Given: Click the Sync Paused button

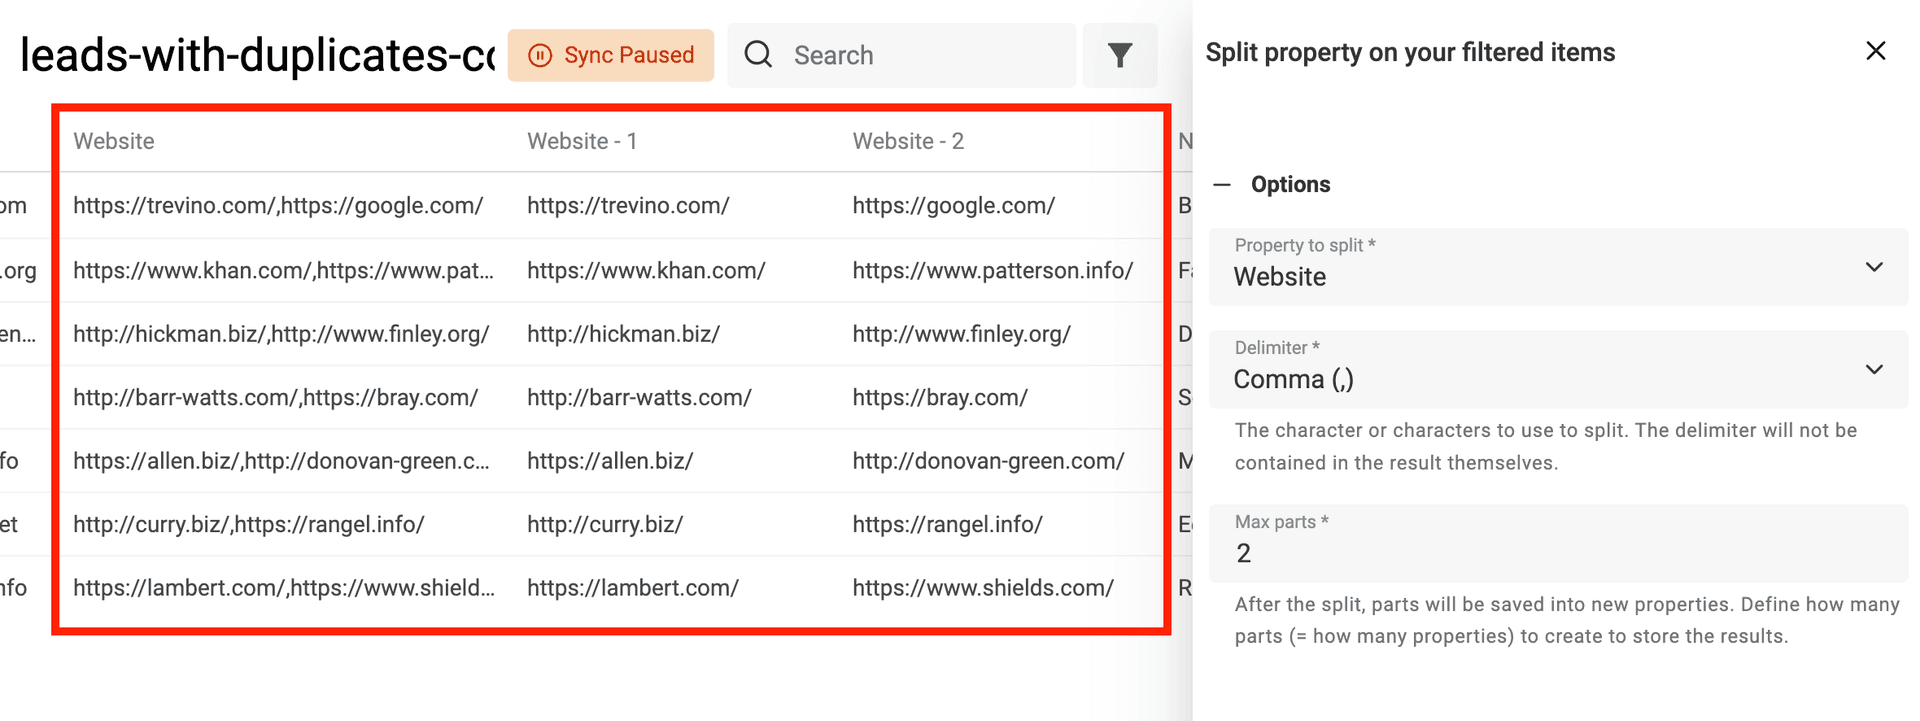Looking at the screenshot, I should (x=611, y=55).
